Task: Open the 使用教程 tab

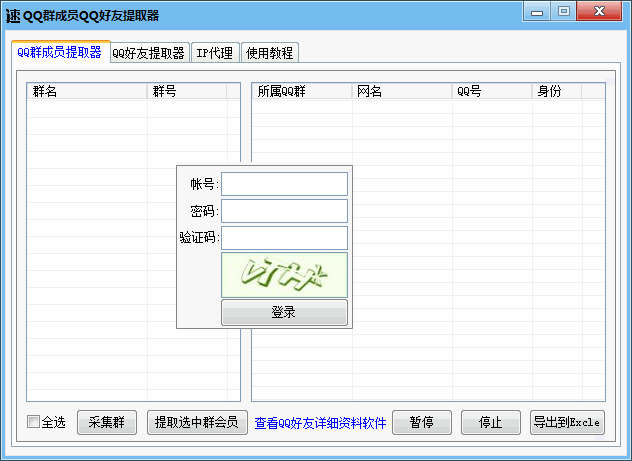Action: click(270, 53)
